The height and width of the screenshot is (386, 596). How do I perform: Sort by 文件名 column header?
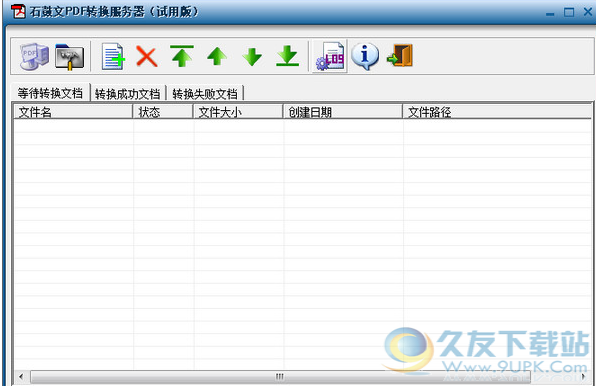click(x=73, y=112)
